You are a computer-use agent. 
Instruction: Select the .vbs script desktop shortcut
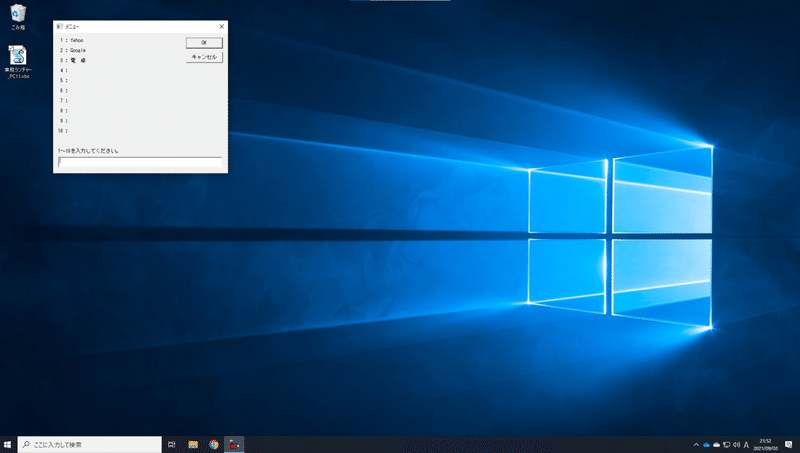[x=18, y=62]
